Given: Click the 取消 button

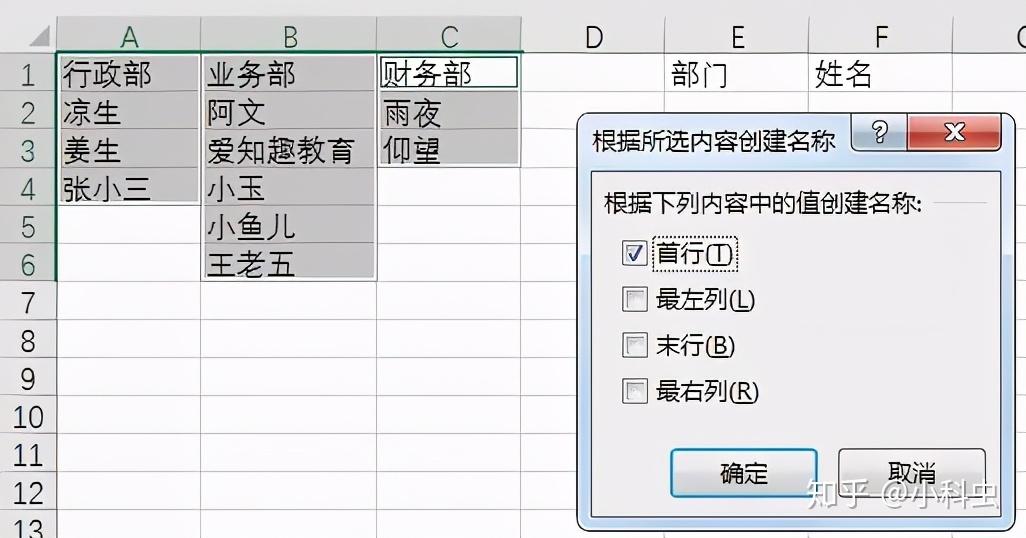Looking at the screenshot, I should tap(911, 473).
